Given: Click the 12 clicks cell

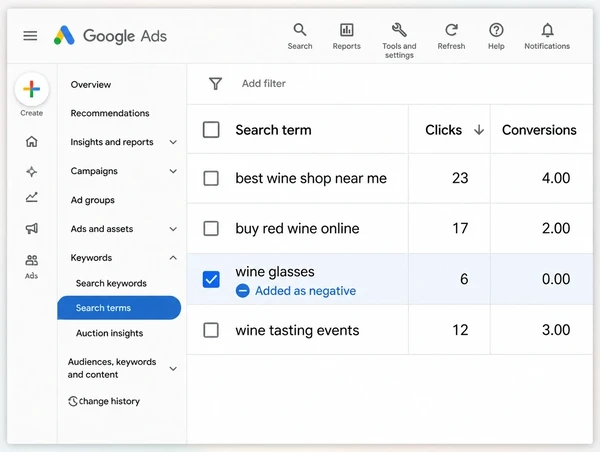Looking at the screenshot, I should (460, 330).
